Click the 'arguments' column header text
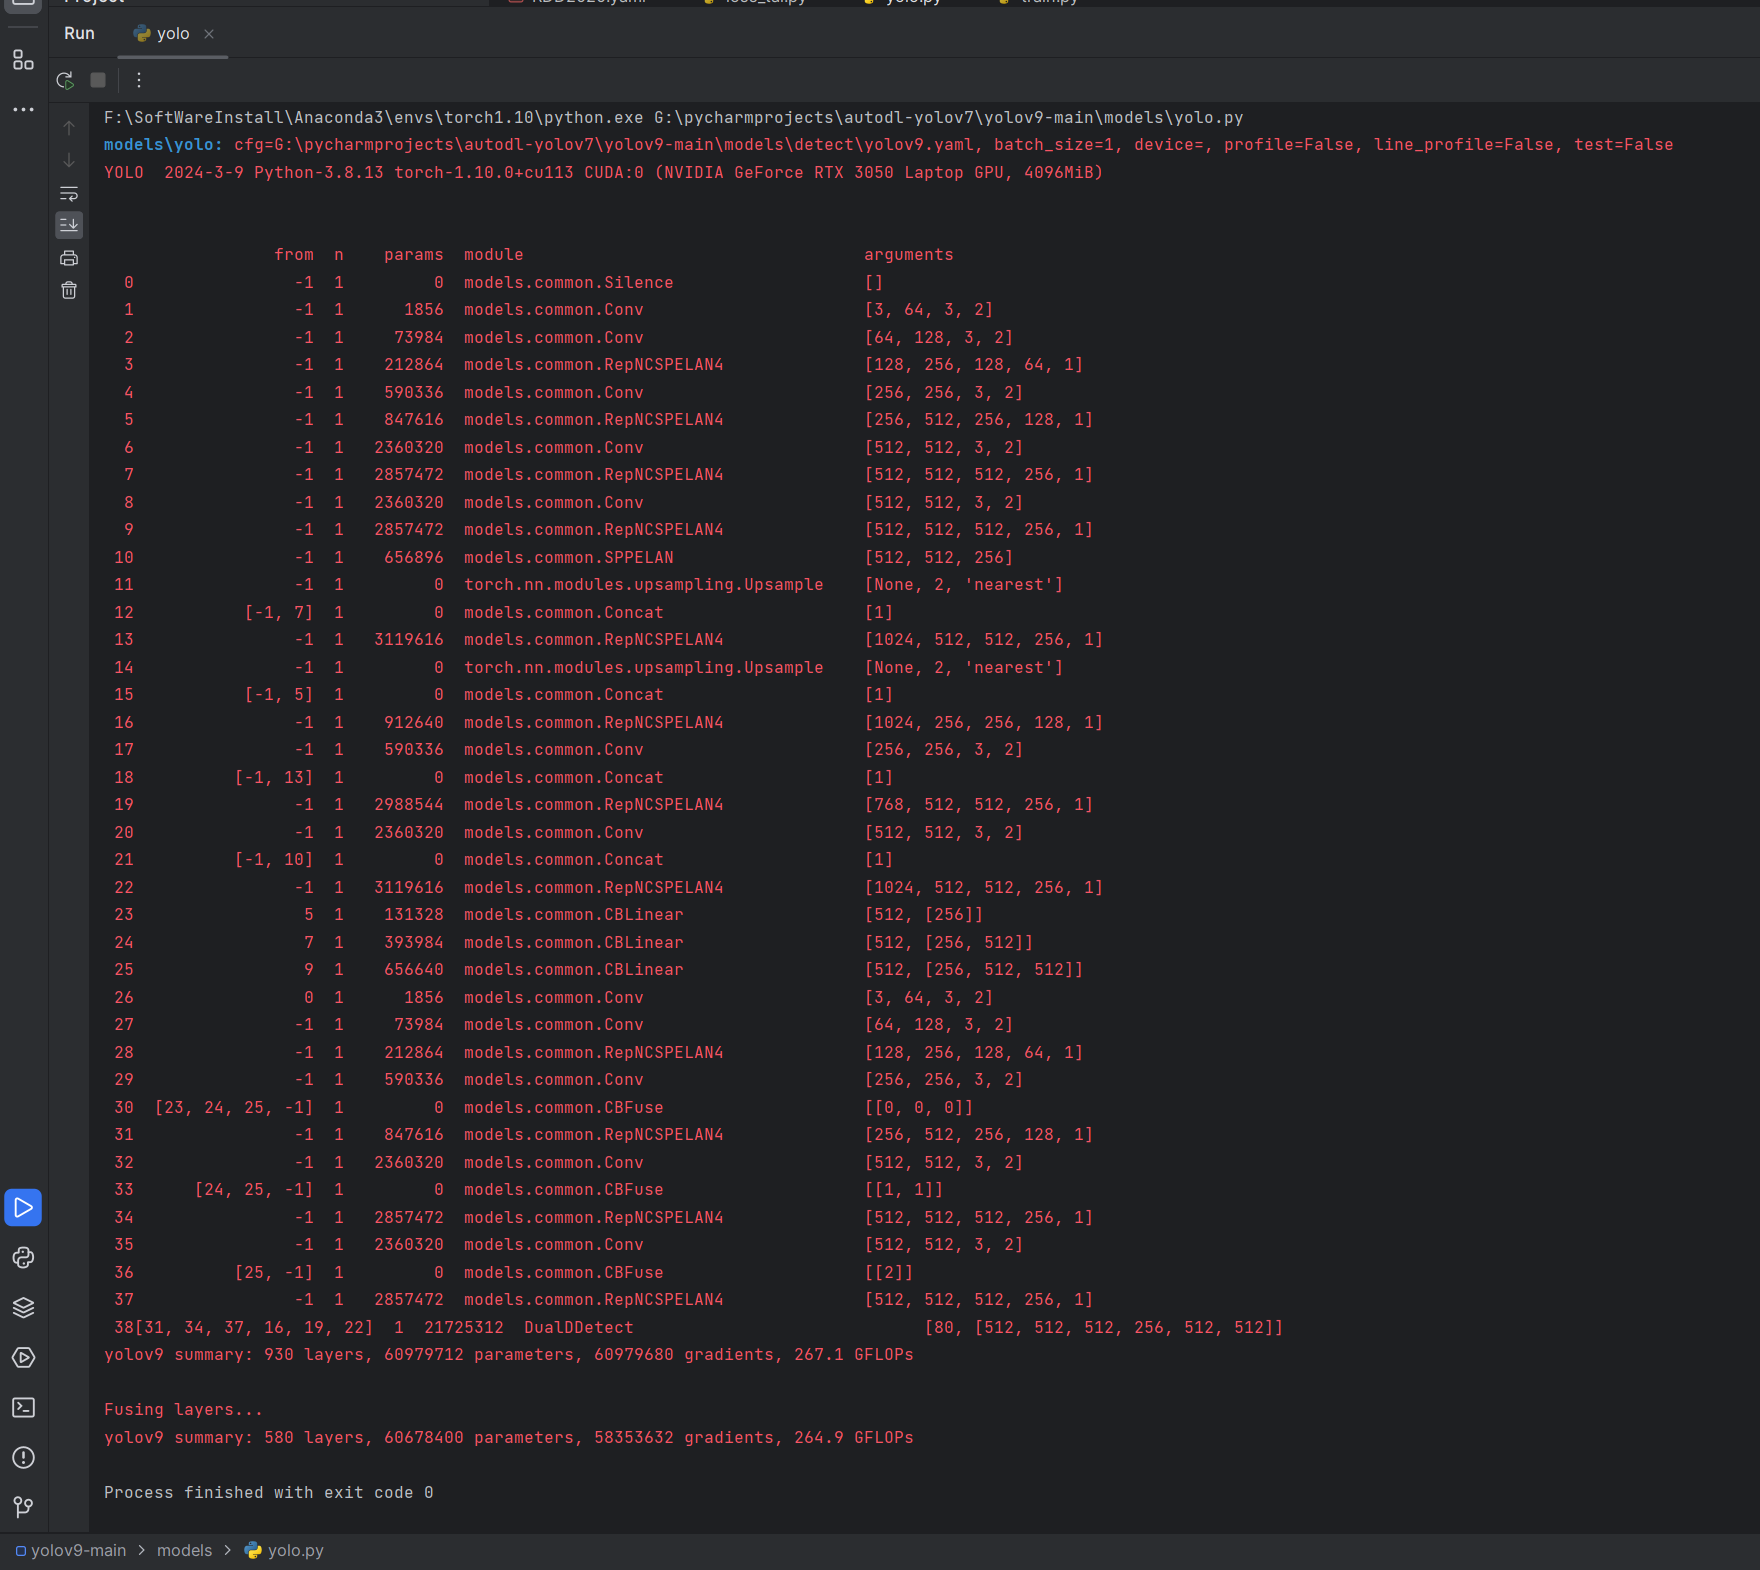The height and width of the screenshot is (1570, 1760). [908, 254]
